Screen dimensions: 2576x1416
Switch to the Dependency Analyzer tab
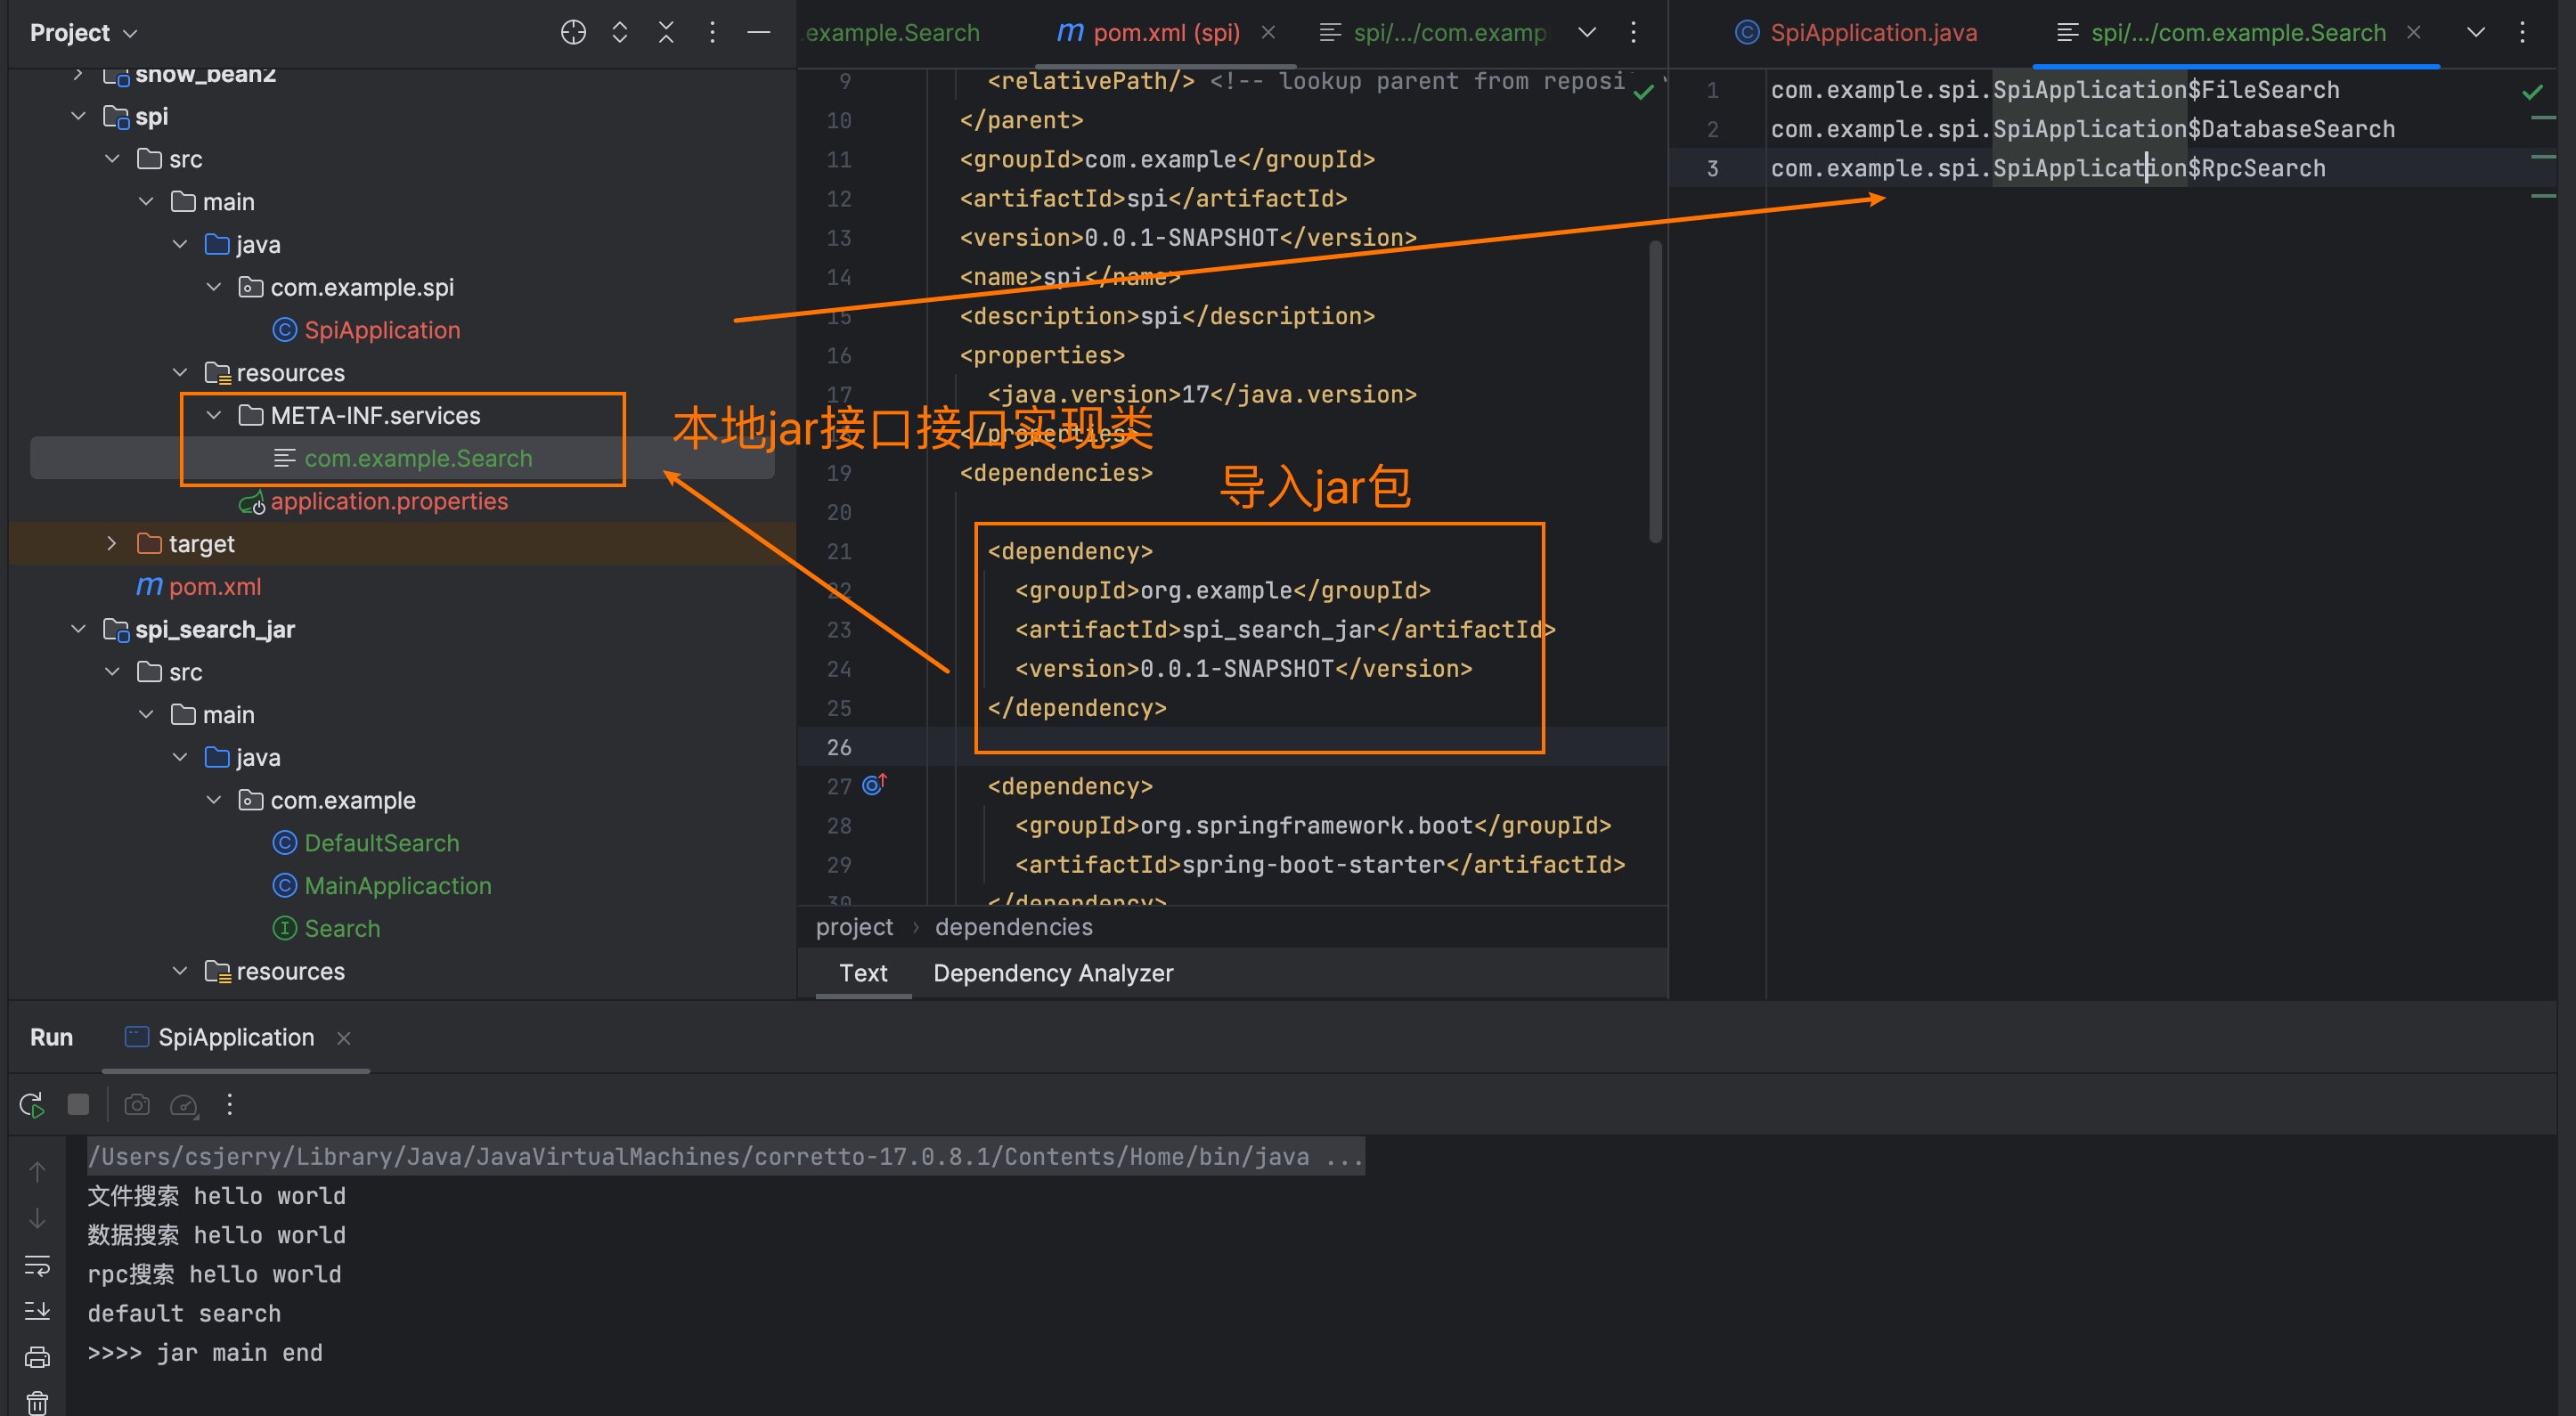pyautogui.click(x=1056, y=973)
